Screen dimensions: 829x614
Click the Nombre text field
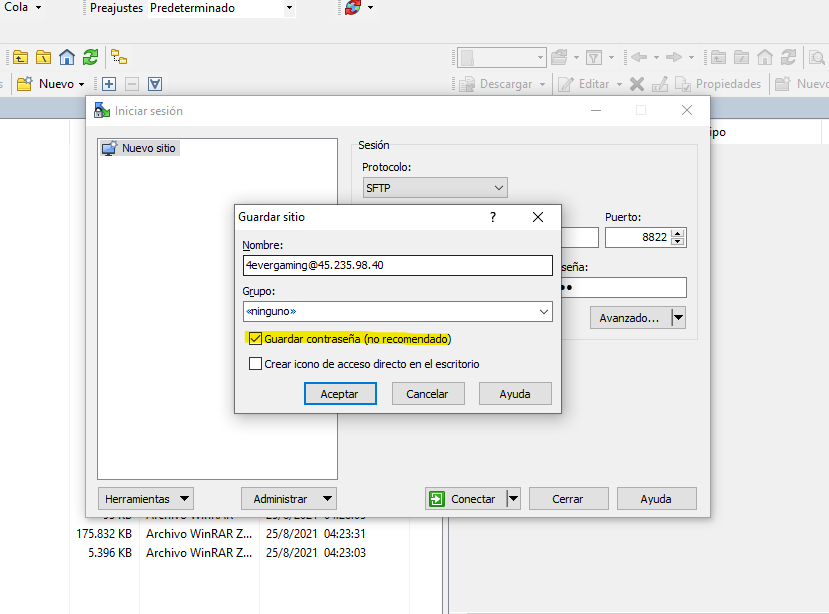397,265
